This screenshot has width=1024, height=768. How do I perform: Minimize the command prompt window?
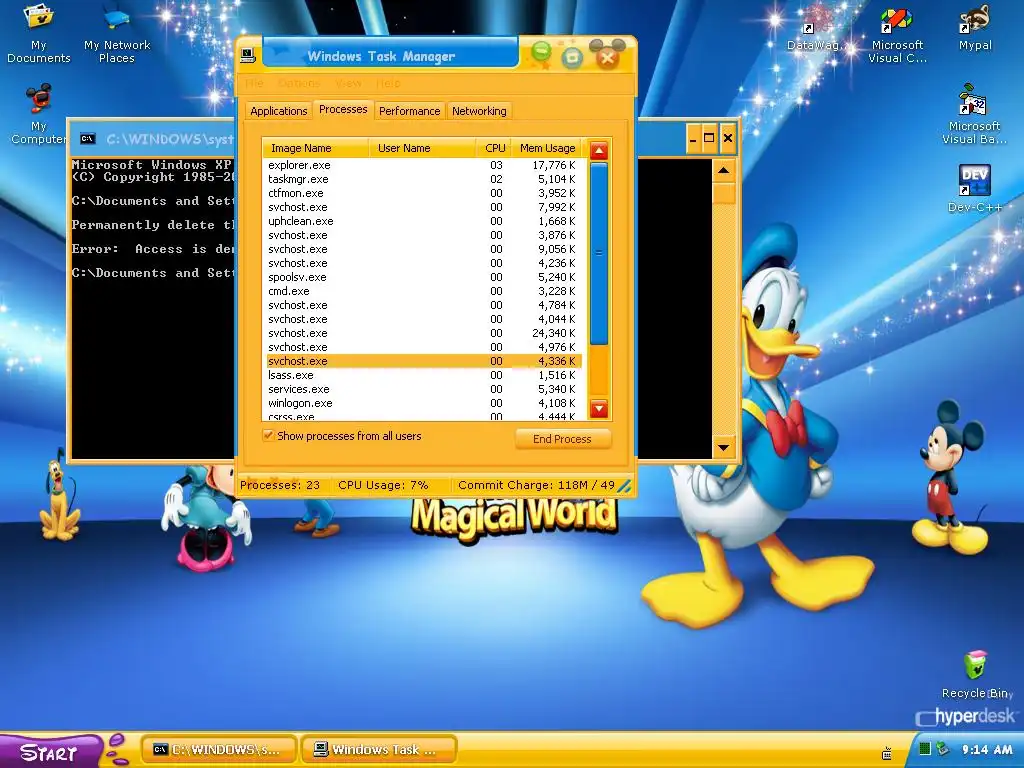click(694, 138)
